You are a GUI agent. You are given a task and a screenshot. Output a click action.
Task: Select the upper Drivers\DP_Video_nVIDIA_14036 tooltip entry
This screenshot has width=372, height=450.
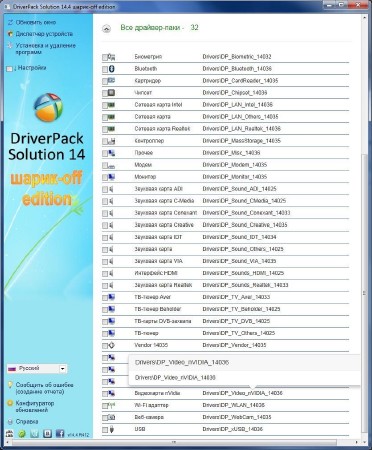pyautogui.click(x=182, y=362)
